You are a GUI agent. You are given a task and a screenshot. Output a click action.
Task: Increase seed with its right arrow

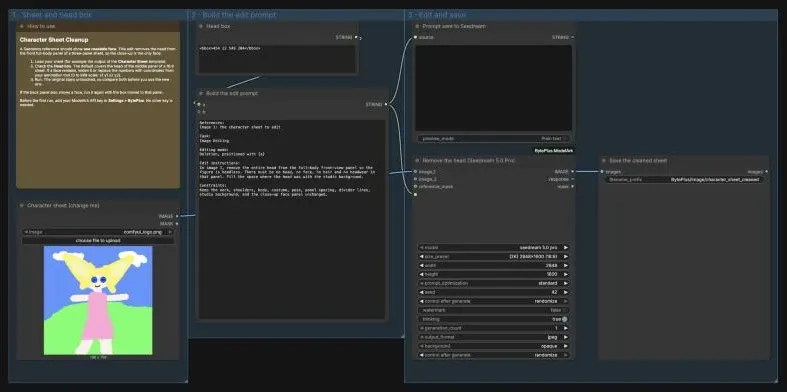click(x=566, y=292)
